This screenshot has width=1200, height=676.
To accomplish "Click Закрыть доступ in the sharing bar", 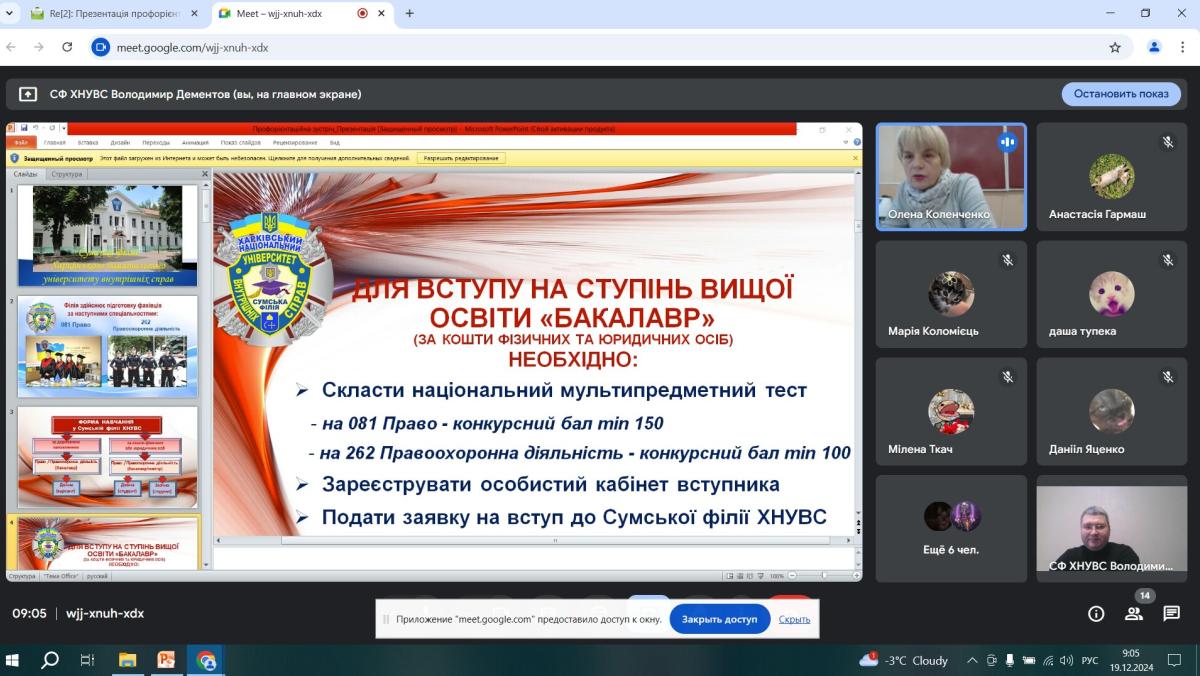I will (720, 619).
